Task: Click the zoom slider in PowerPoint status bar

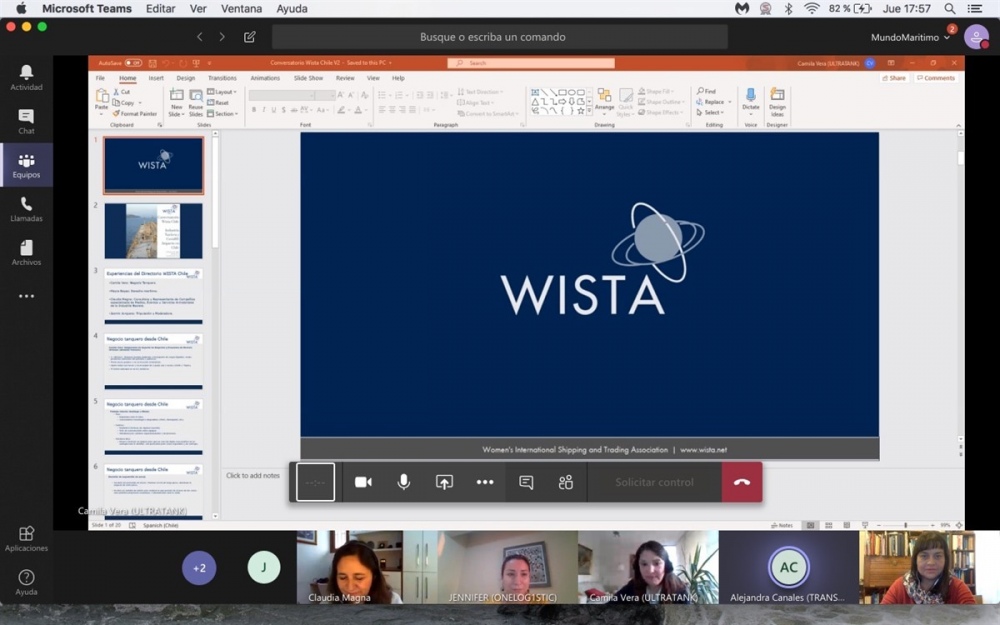Action: coord(905,525)
